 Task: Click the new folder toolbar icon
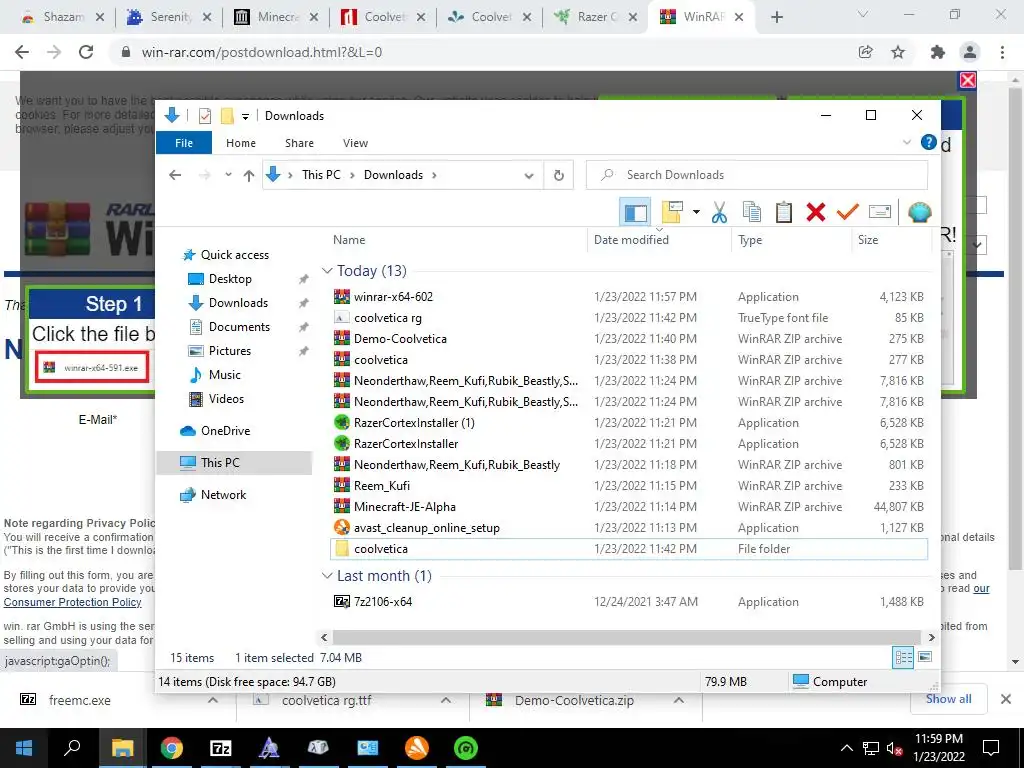[672, 212]
